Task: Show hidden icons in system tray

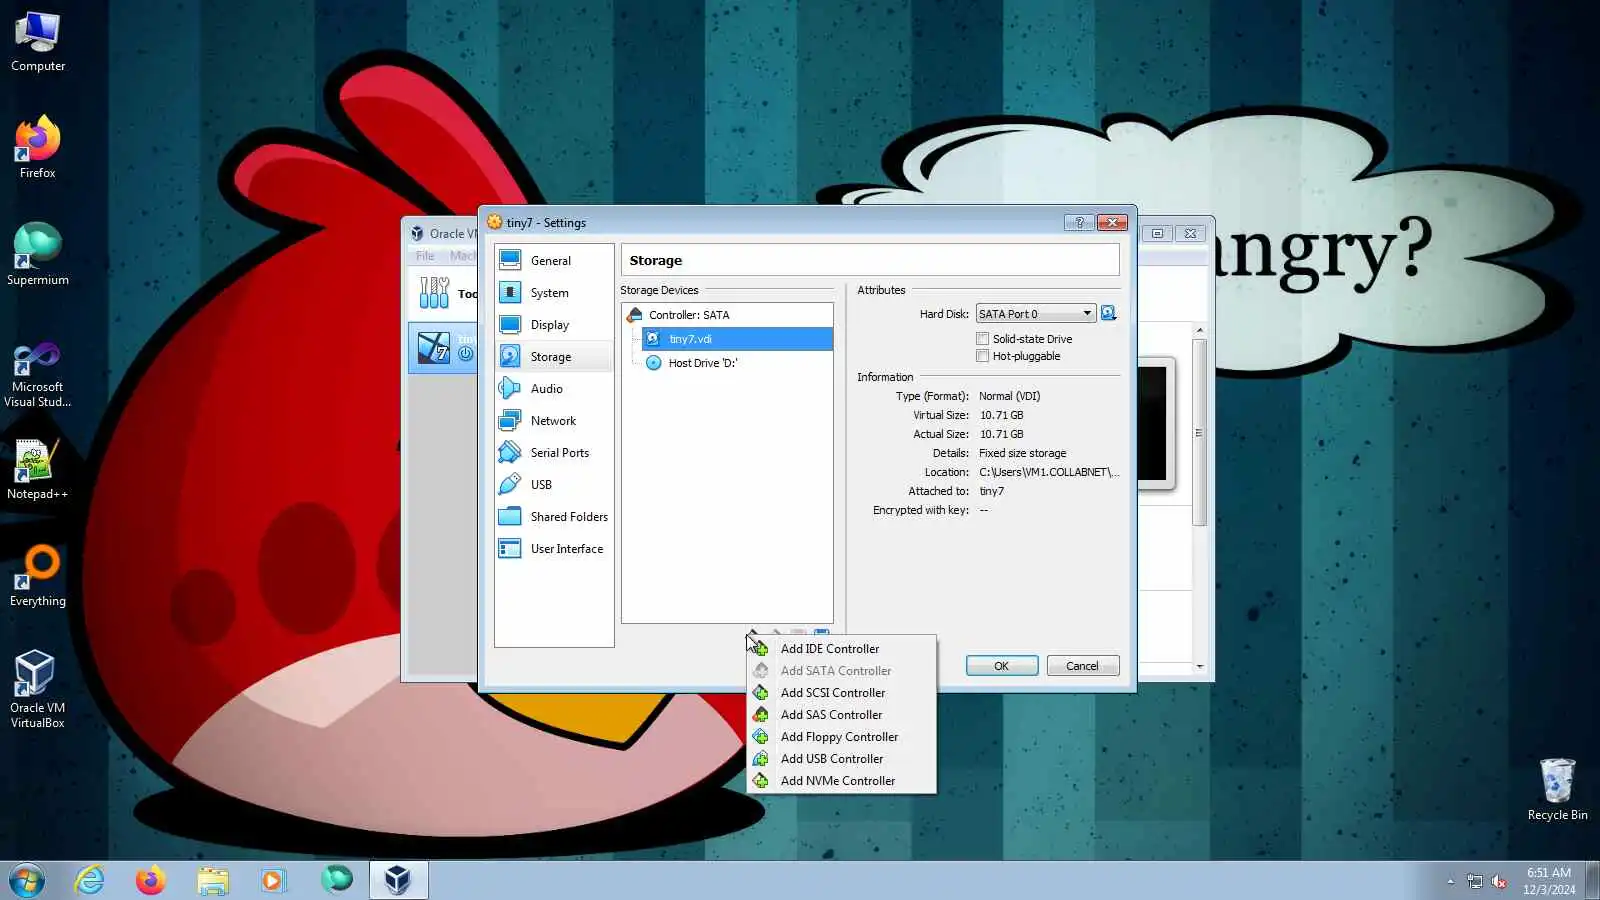Action: [1450, 881]
